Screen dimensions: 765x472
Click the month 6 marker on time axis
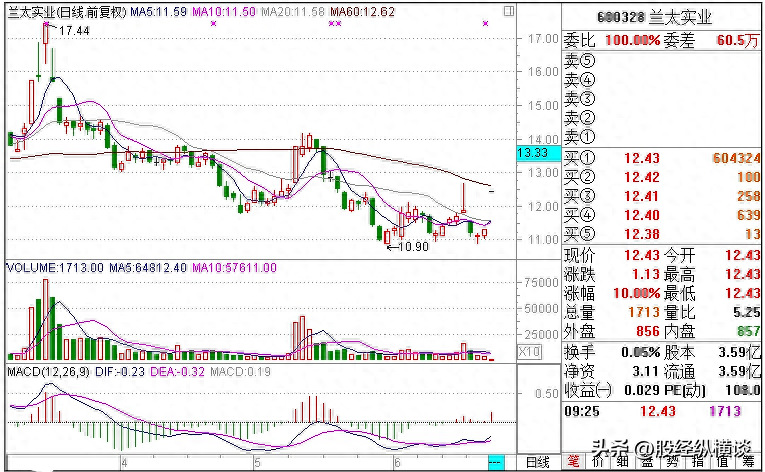pyautogui.click(x=398, y=463)
